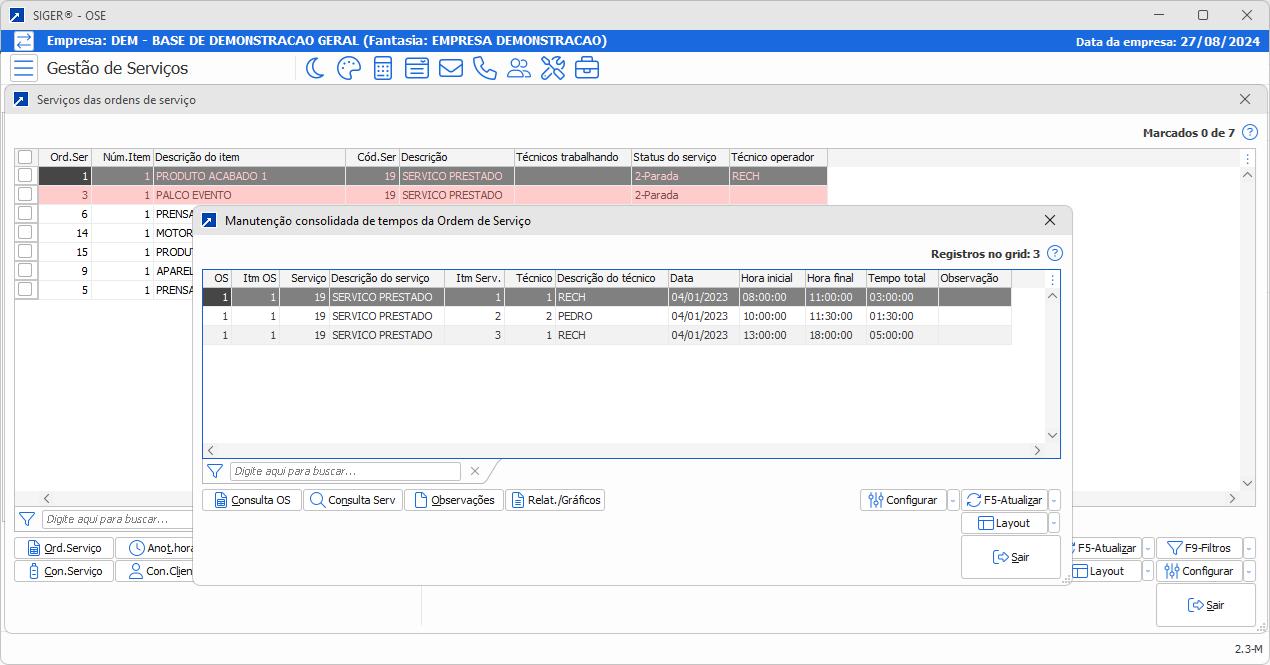Image resolution: width=1270 pixels, height=665 pixels.
Task: Open the wrench and screwdriver tools icon
Action: 552,68
